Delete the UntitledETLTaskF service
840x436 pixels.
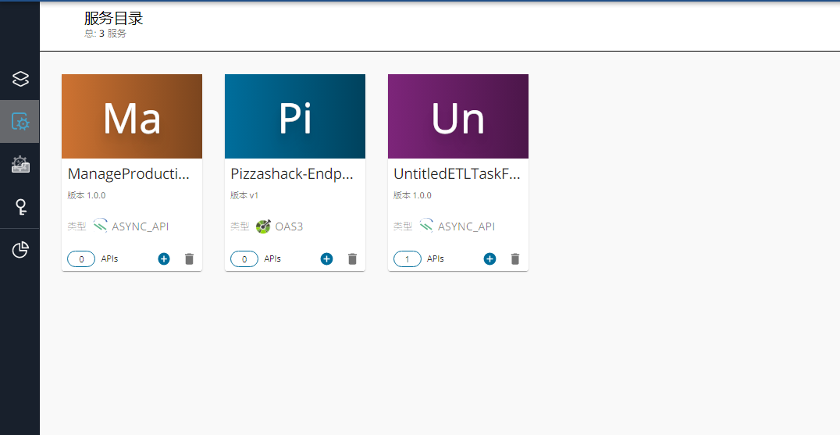tap(515, 259)
